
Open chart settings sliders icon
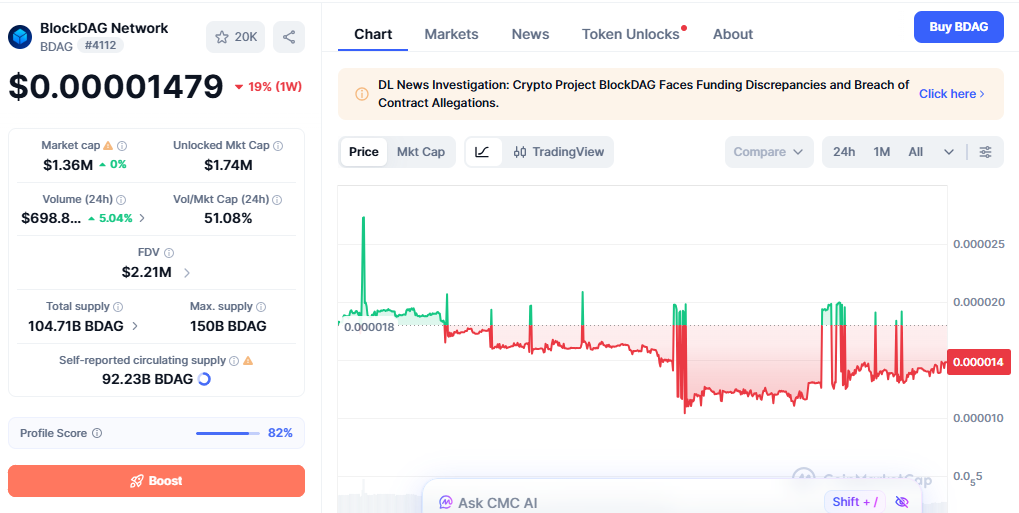(986, 152)
